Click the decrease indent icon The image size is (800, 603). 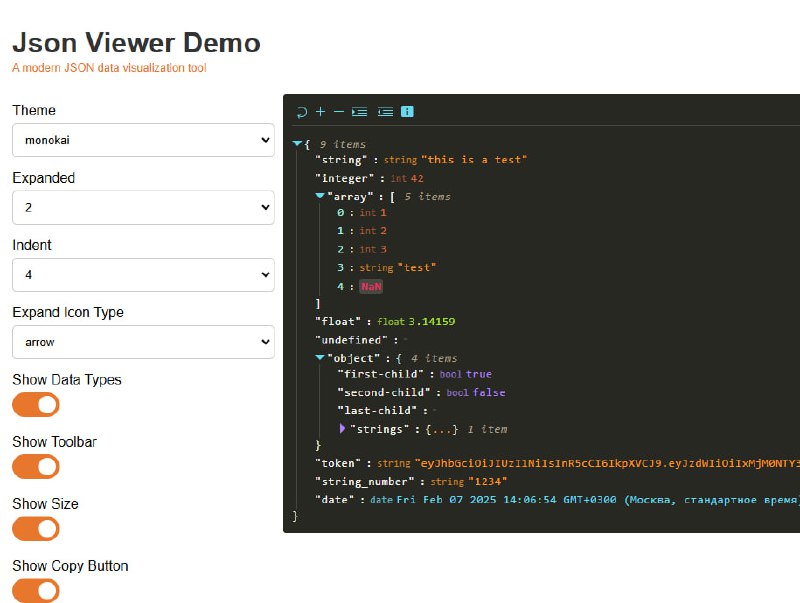tap(385, 111)
